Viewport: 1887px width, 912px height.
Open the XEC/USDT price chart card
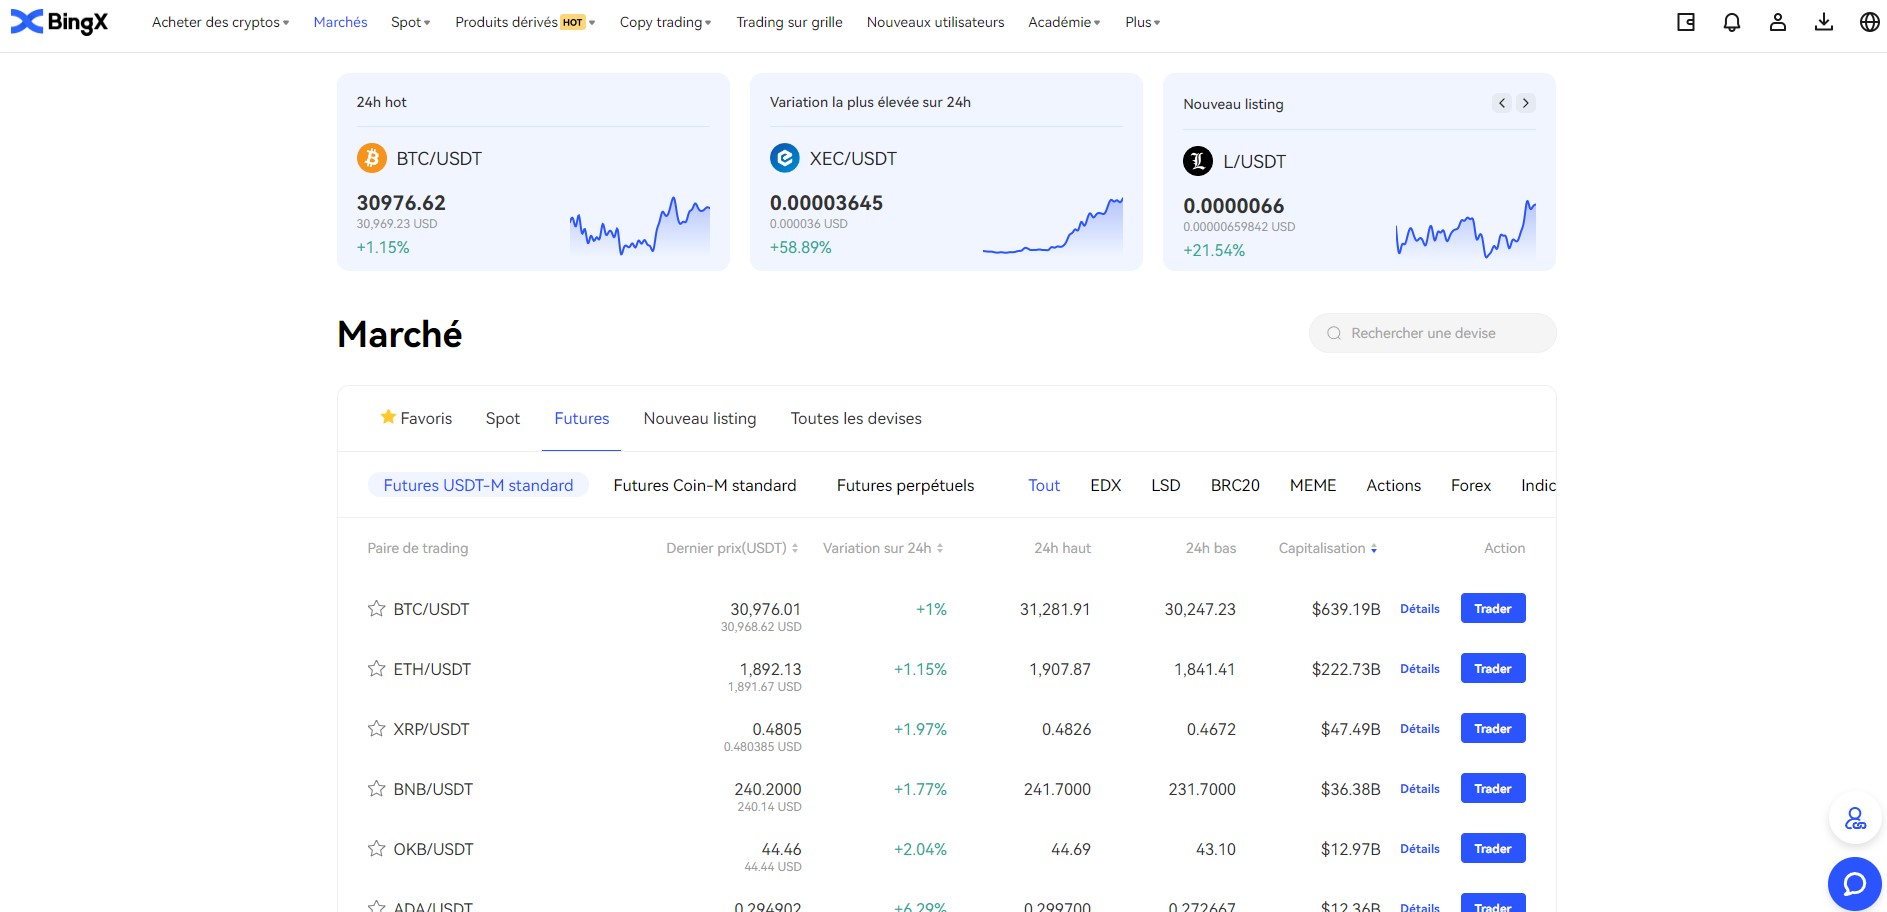(946, 172)
